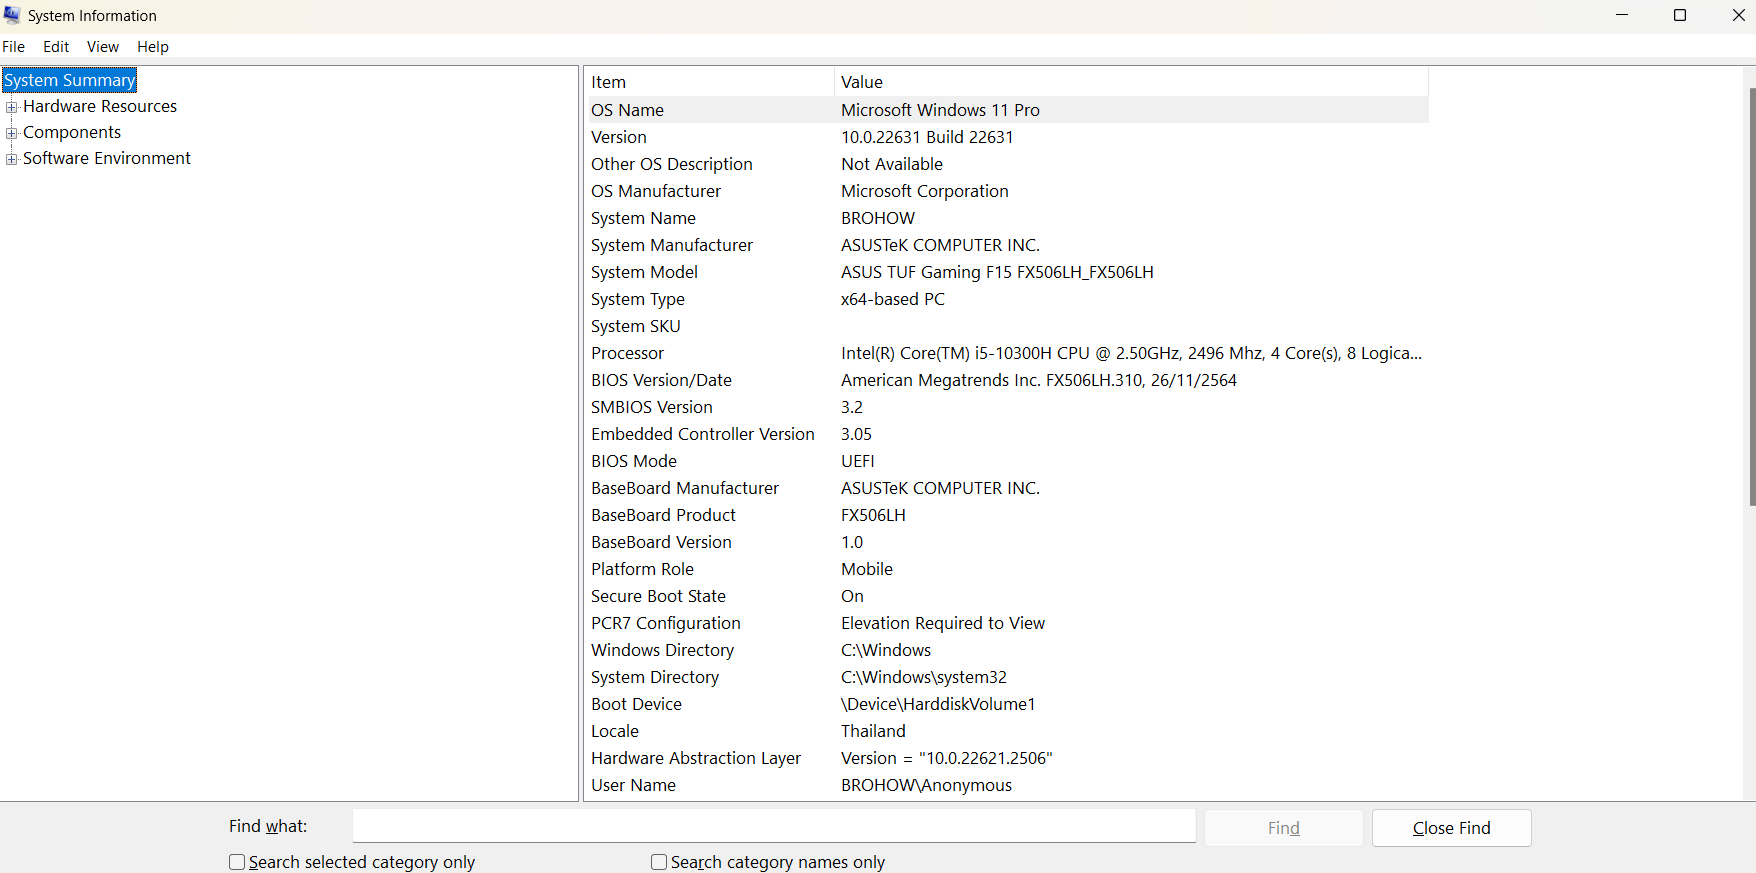
Task: Select the PCR7 Configuration row
Action: pos(1007,623)
